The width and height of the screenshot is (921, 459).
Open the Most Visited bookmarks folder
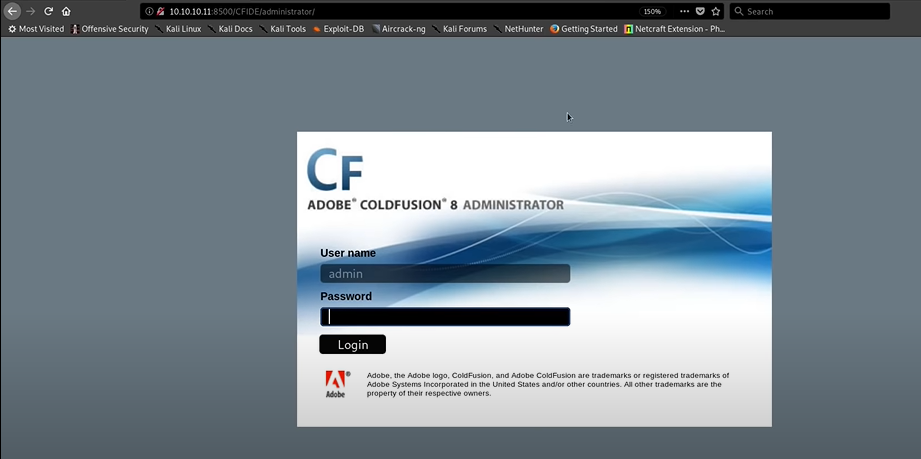[x=36, y=28]
